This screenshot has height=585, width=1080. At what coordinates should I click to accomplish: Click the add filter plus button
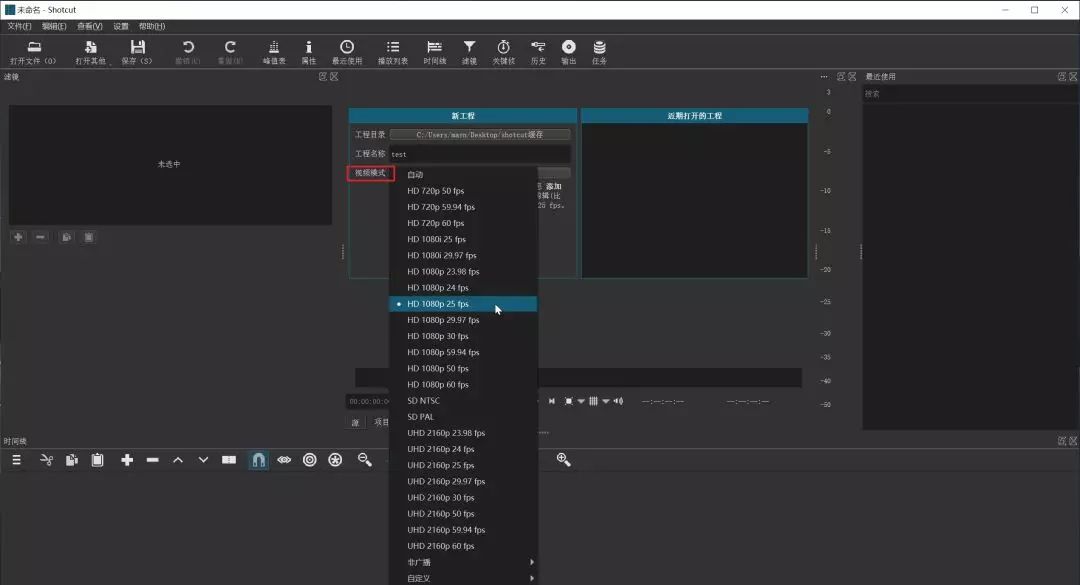tap(19, 237)
